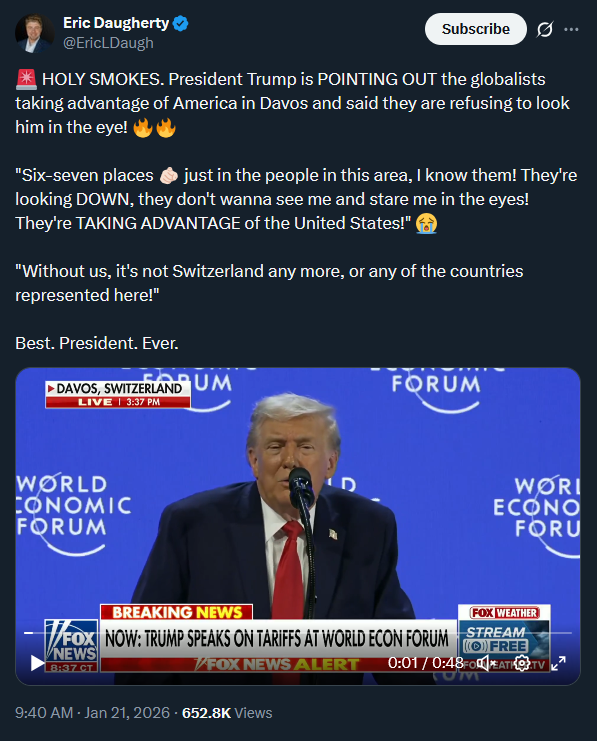
Task: Open the 9:40 AM · Jan 21, 2026 timestamp
Action: 92,713
